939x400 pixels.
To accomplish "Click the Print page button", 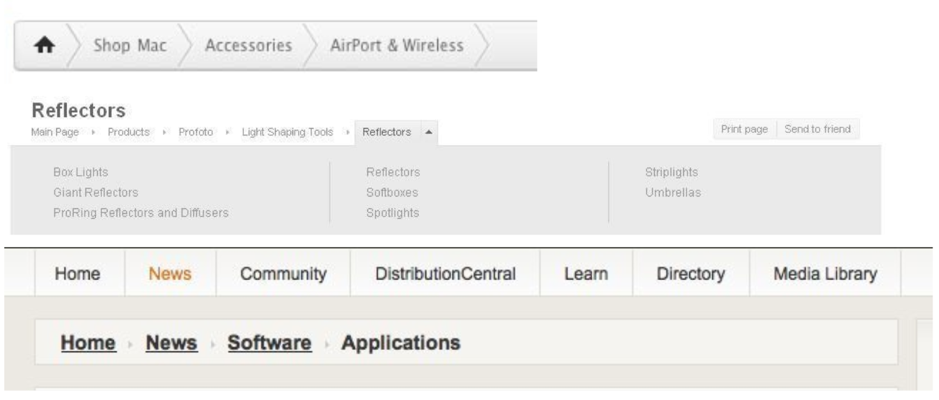I will point(744,130).
